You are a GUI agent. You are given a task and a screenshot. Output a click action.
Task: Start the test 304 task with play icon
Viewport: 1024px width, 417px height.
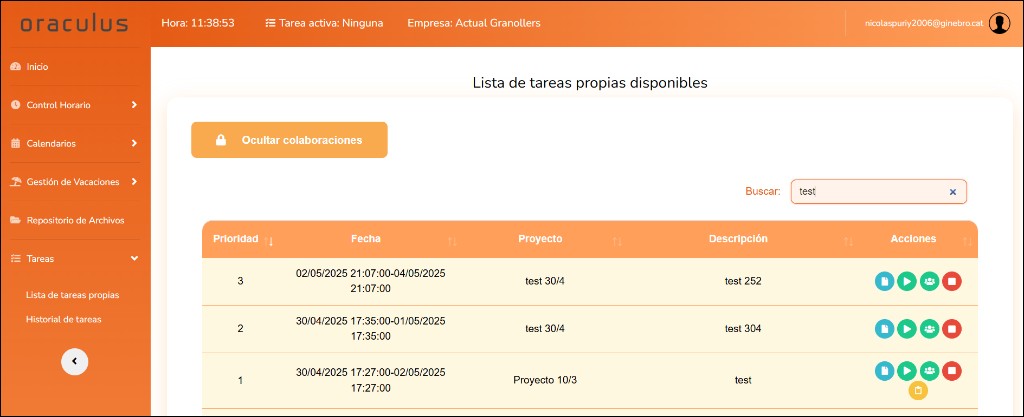point(906,329)
